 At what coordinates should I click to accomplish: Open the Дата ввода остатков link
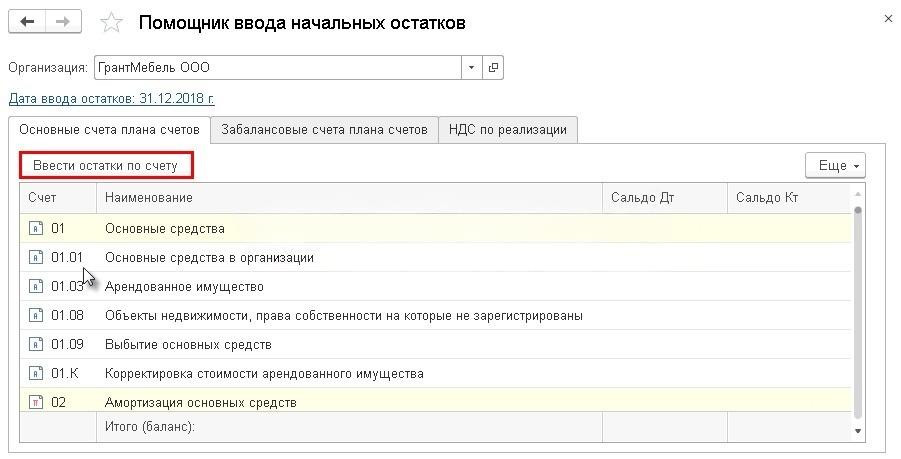[x=111, y=98]
